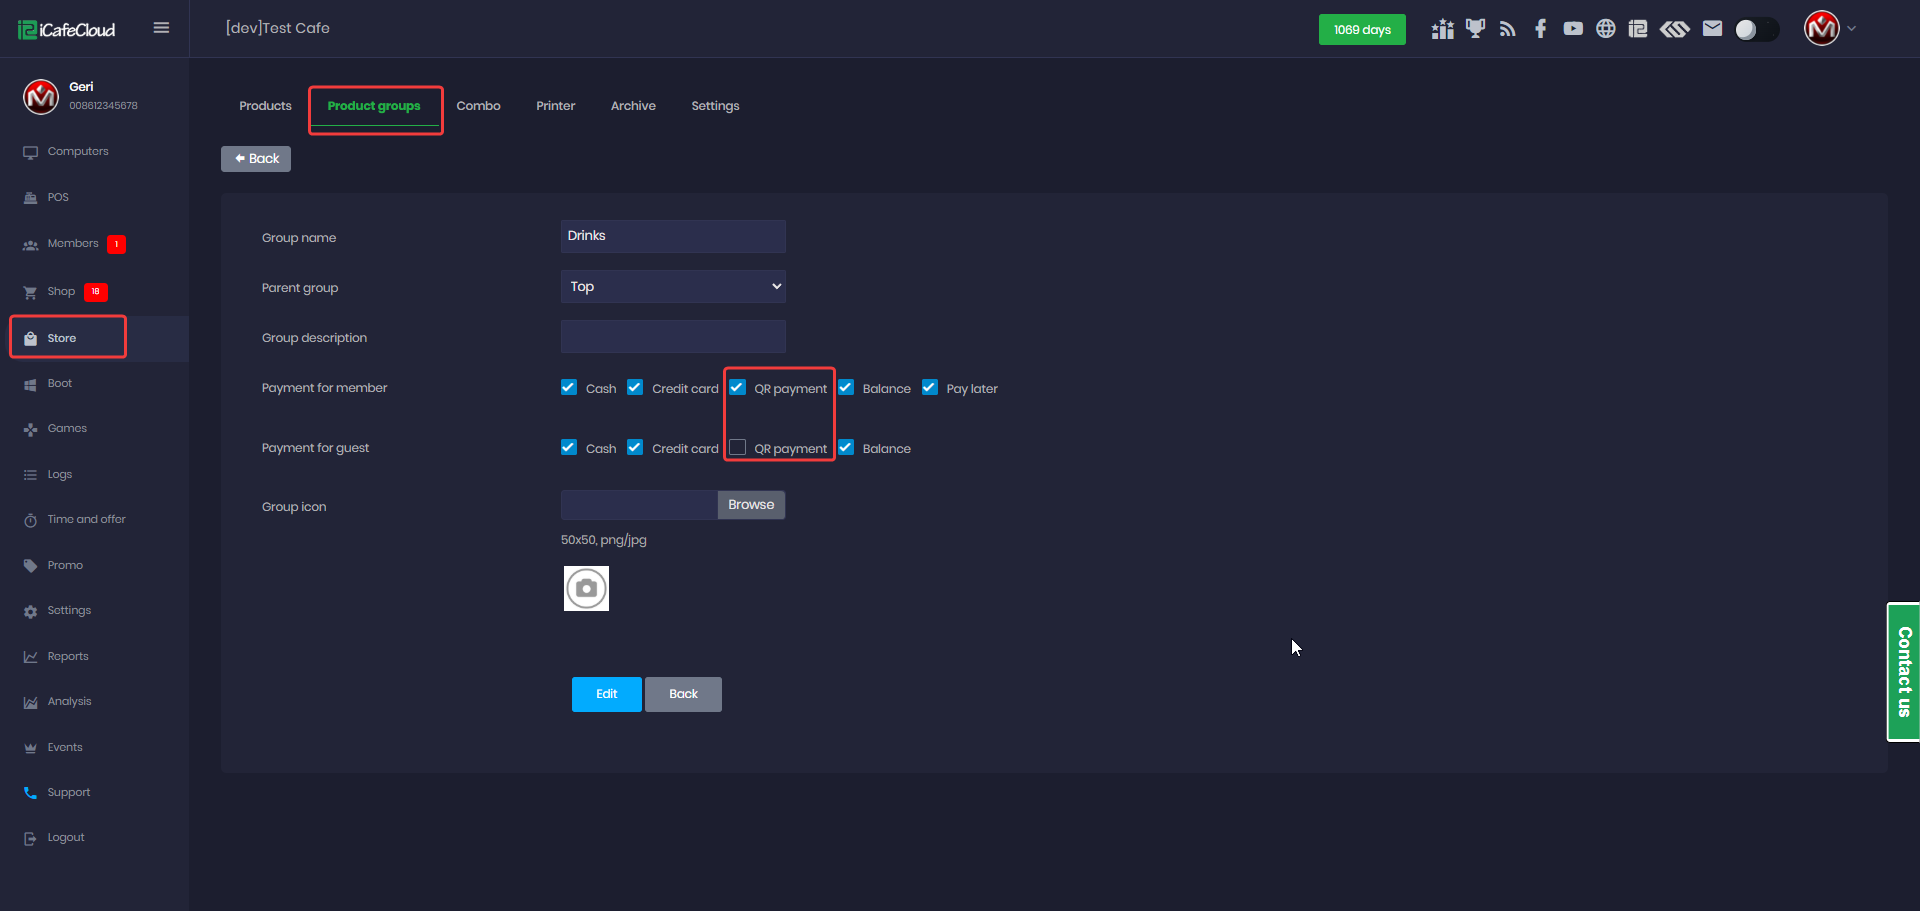This screenshot has width=1920, height=911.
Task: Click the YouTube icon in header
Action: 1573,29
